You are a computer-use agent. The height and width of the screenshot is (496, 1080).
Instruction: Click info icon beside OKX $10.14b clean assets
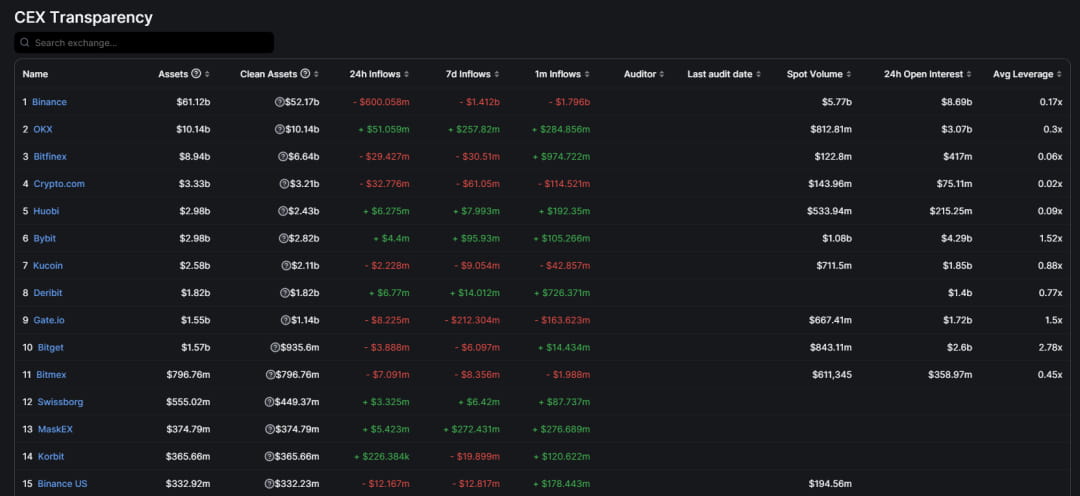pyautogui.click(x=279, y=130)
